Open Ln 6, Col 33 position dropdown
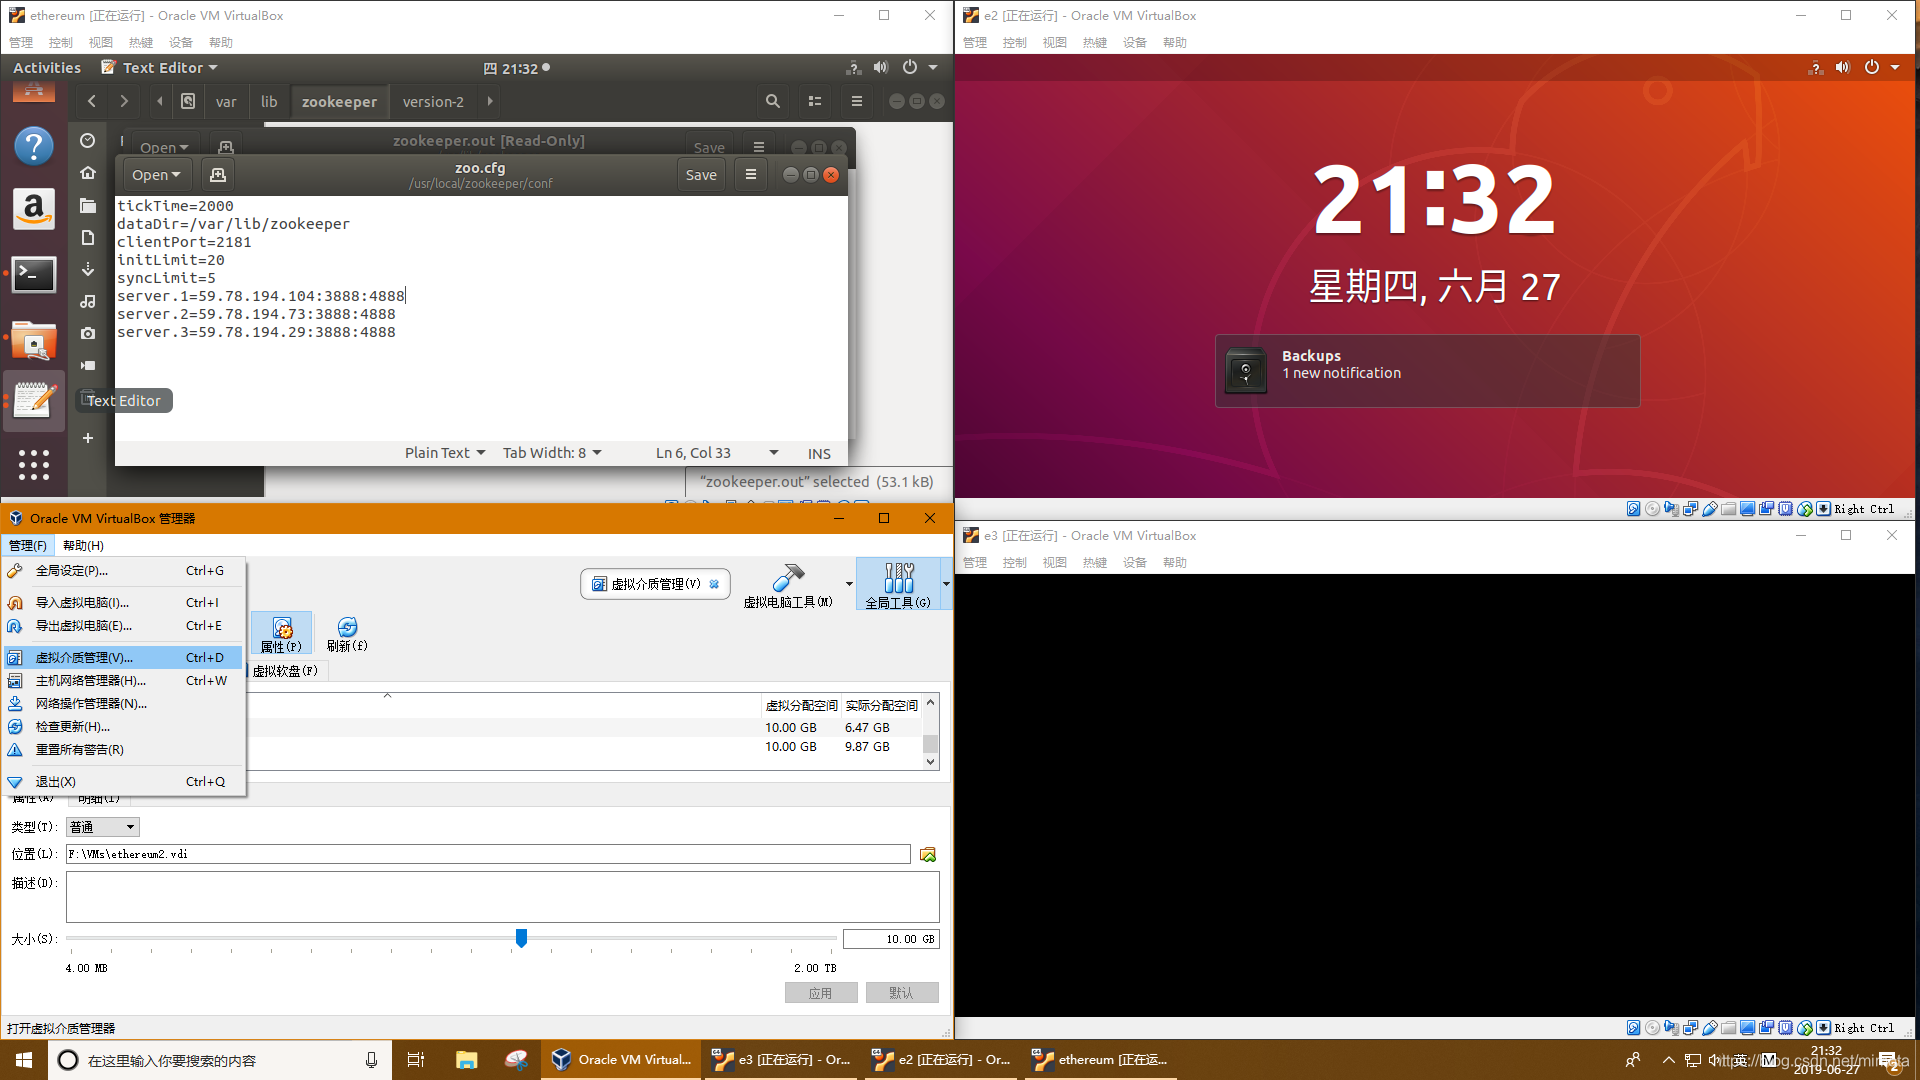This screenshot has height=1080, width=1920. tap(717, 453)
